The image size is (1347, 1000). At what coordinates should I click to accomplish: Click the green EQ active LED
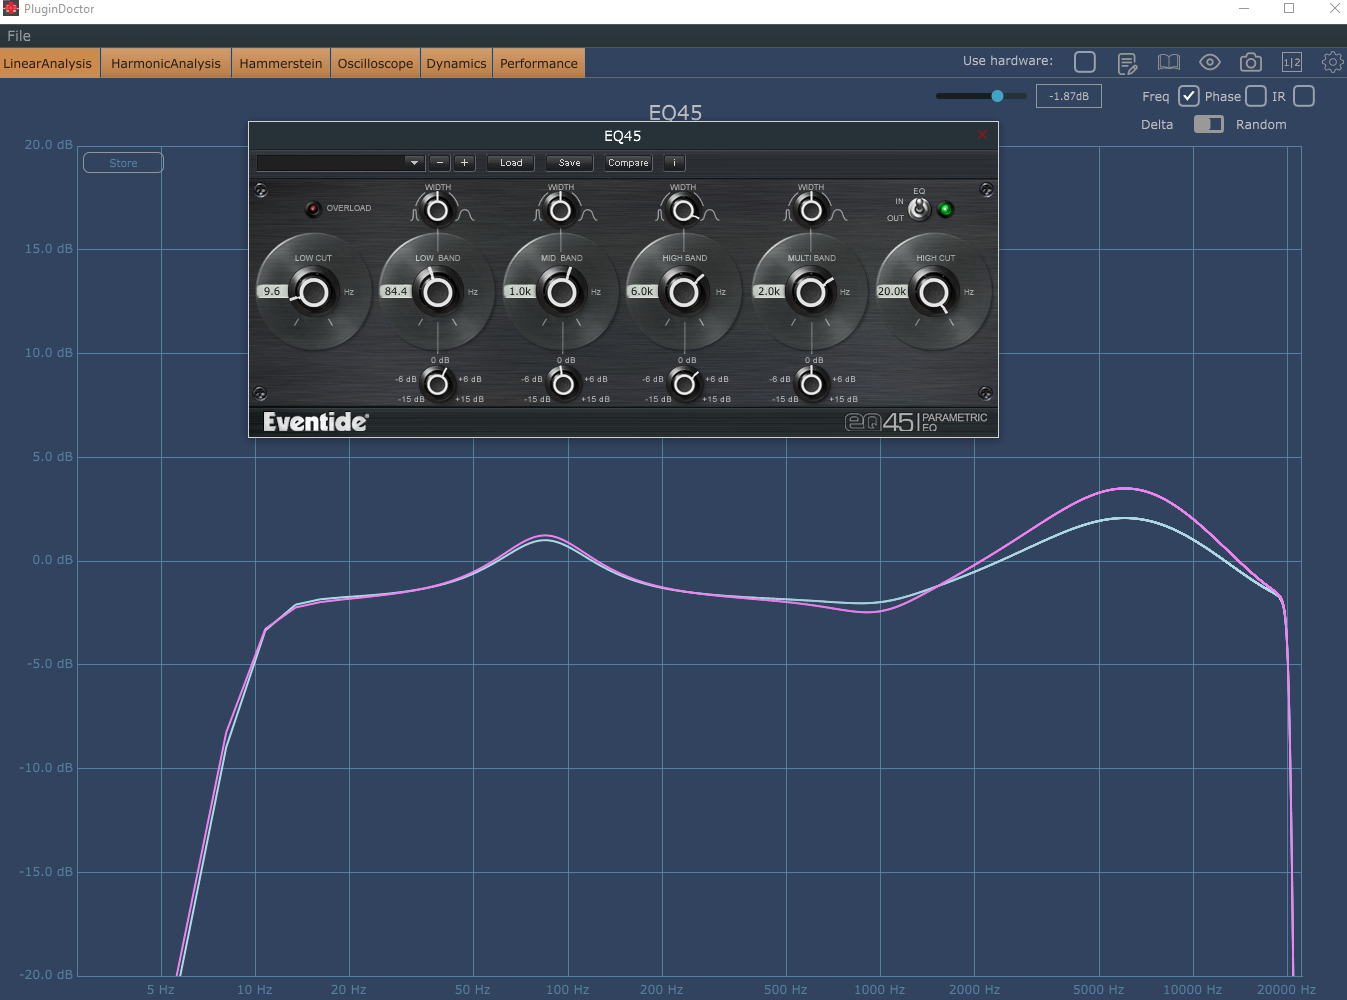click(x=945, y=209)
